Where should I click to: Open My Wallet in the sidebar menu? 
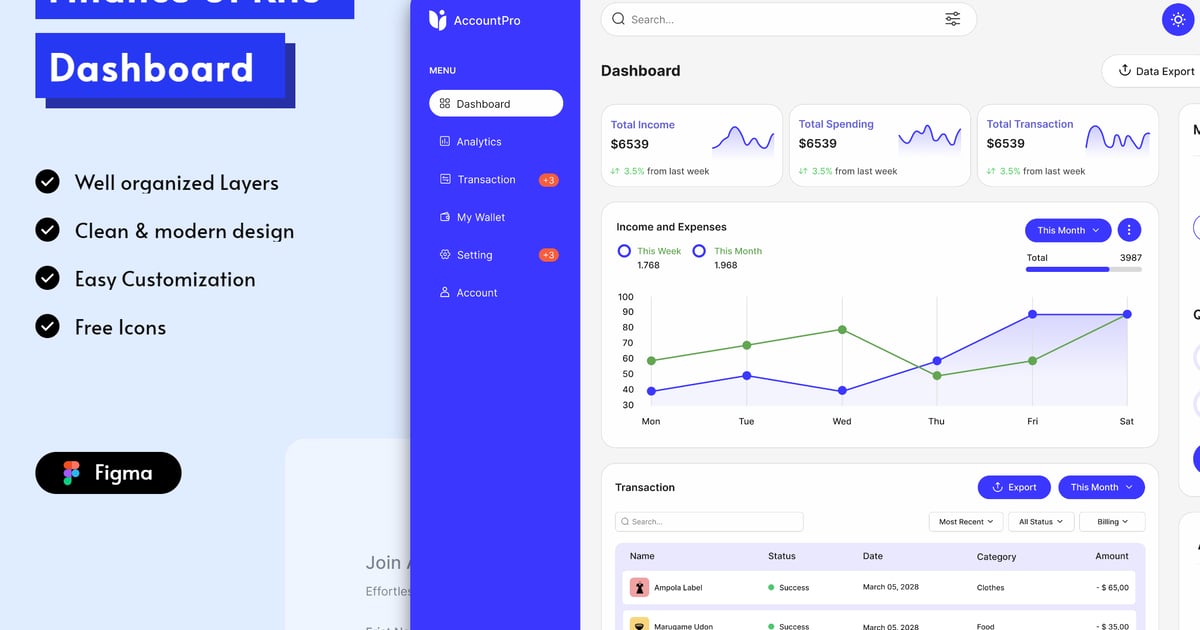[472, 217]
